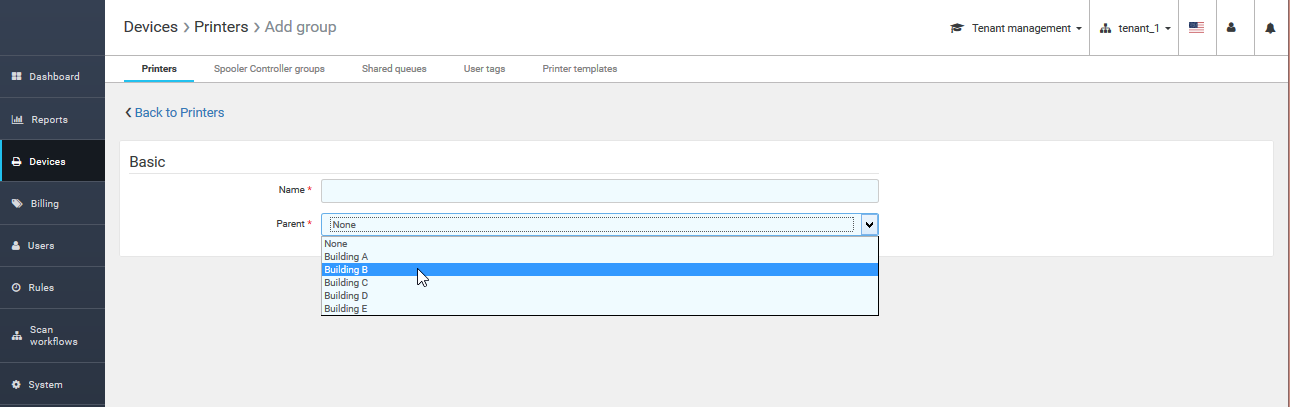
Task: Open the tenant_1 selector dropdown
Action: (x=1136, y=28)
